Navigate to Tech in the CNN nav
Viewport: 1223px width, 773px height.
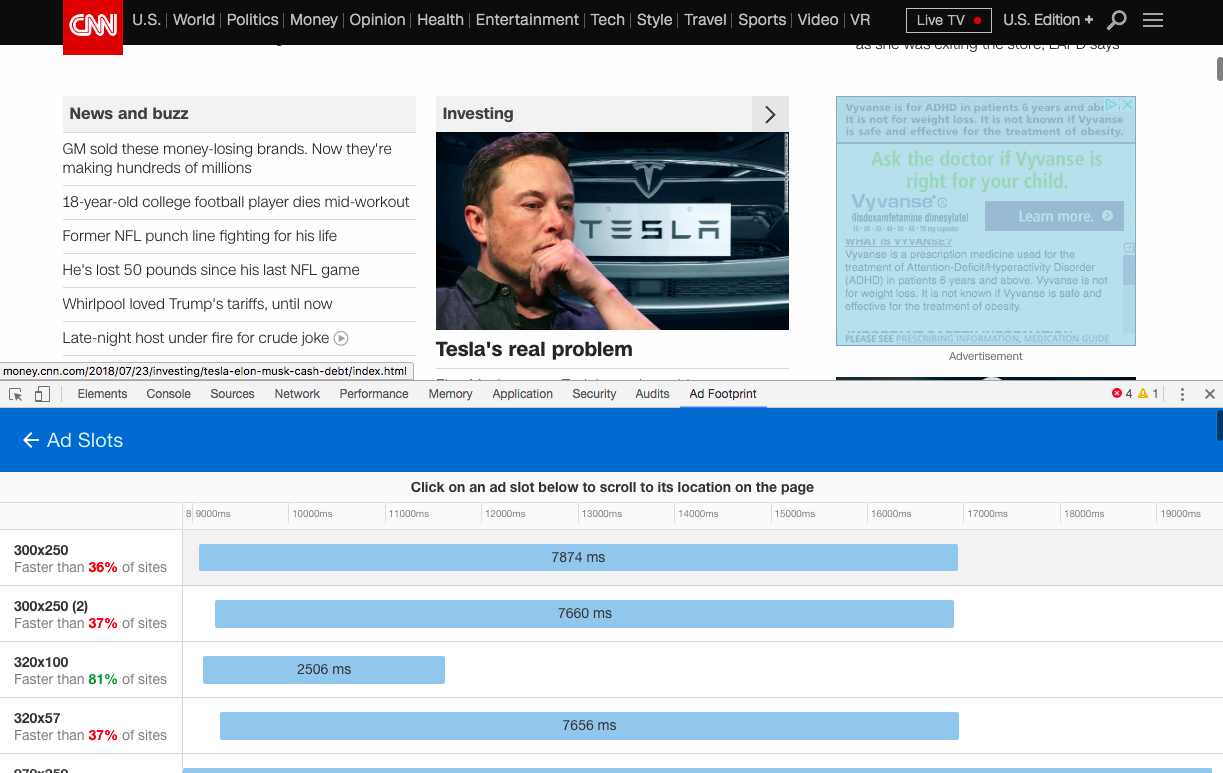[607, 20]
